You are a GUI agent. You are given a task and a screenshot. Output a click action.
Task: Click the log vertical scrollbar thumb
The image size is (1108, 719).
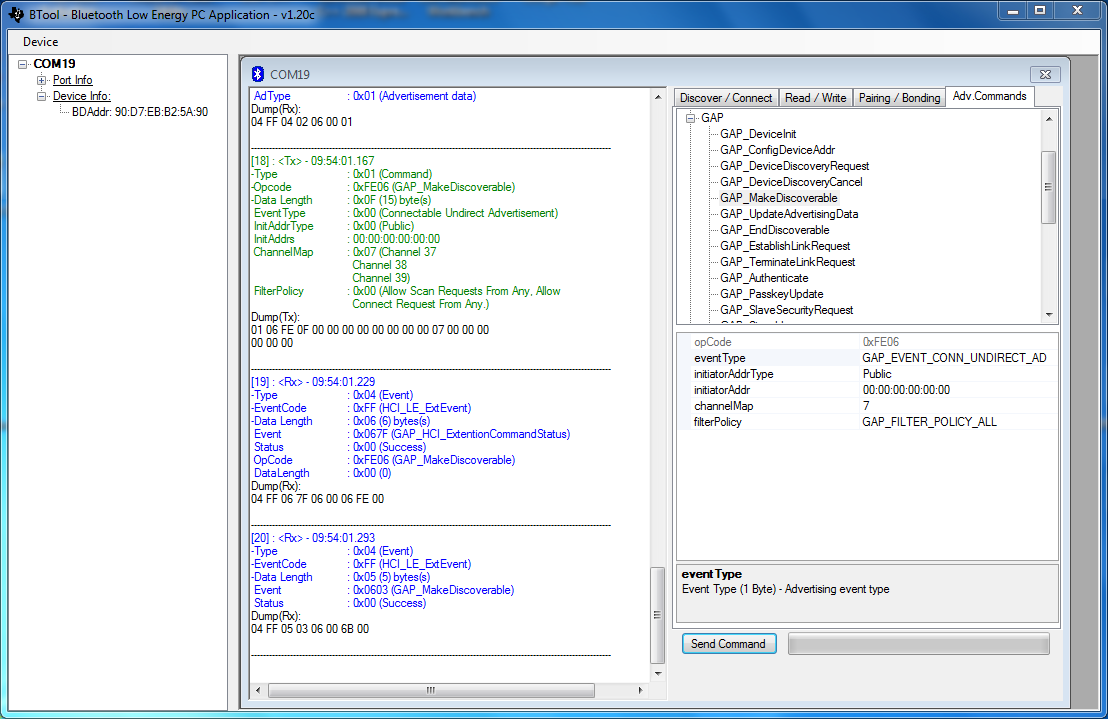[657, 614]
